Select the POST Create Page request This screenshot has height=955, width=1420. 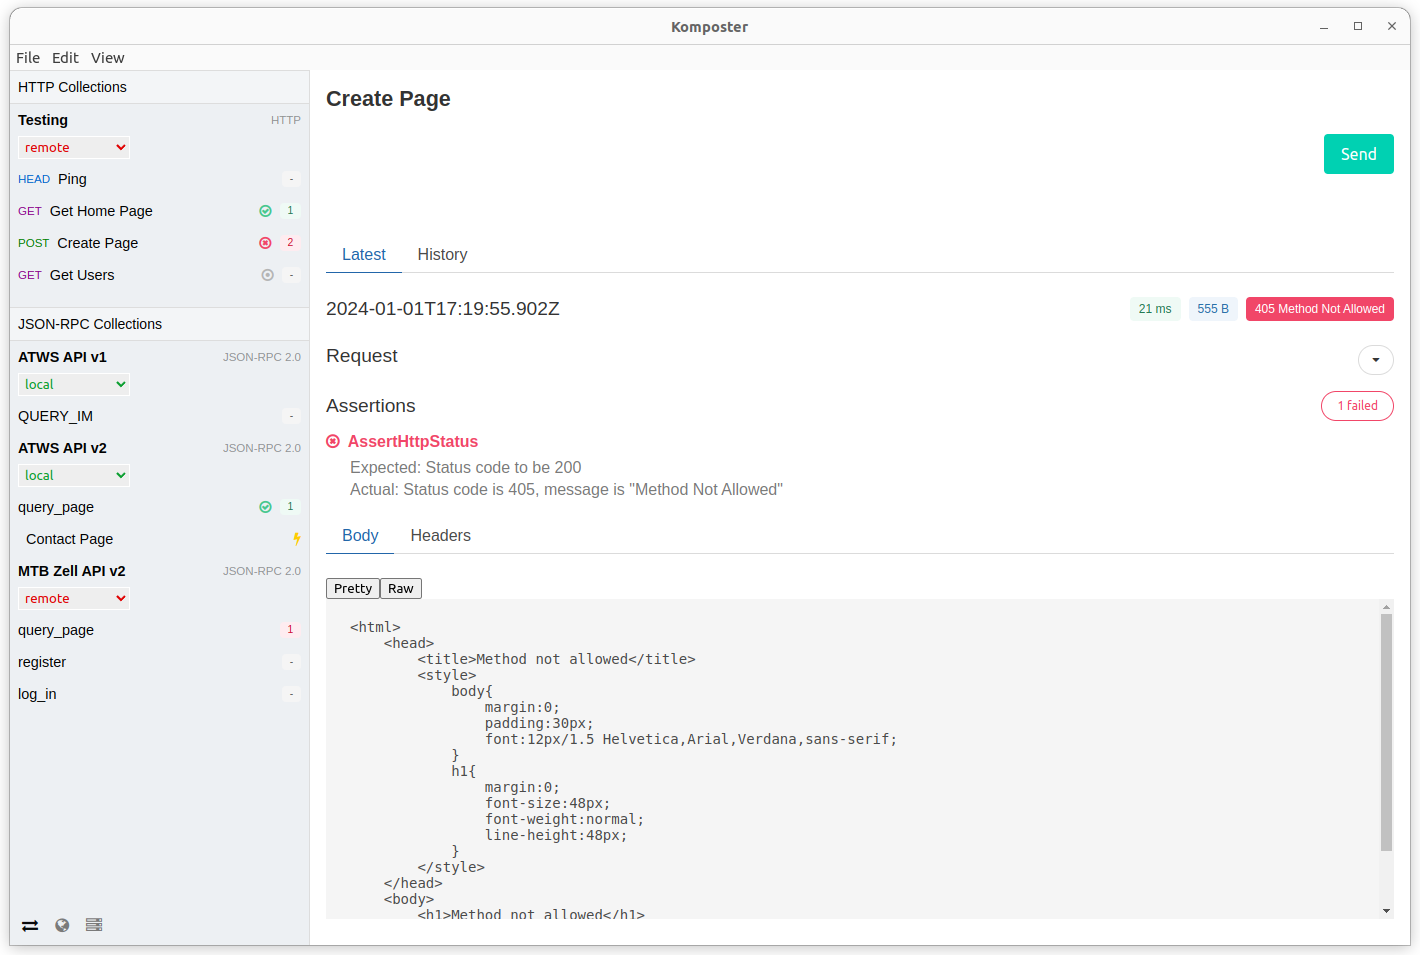coord(159,243)
